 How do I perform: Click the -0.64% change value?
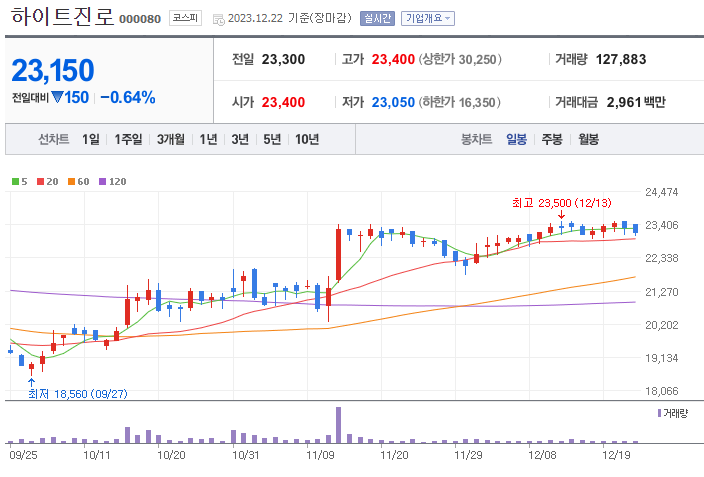[x=128, y=97]
